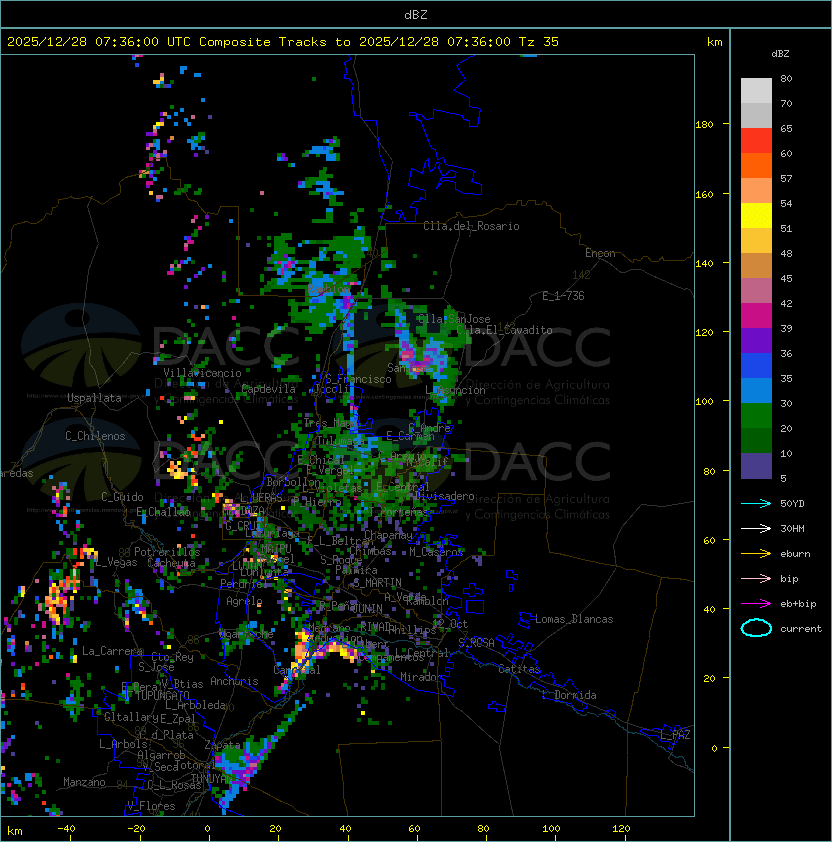
Task: Click the '54' value on the color scale
Action: (786, 204)
